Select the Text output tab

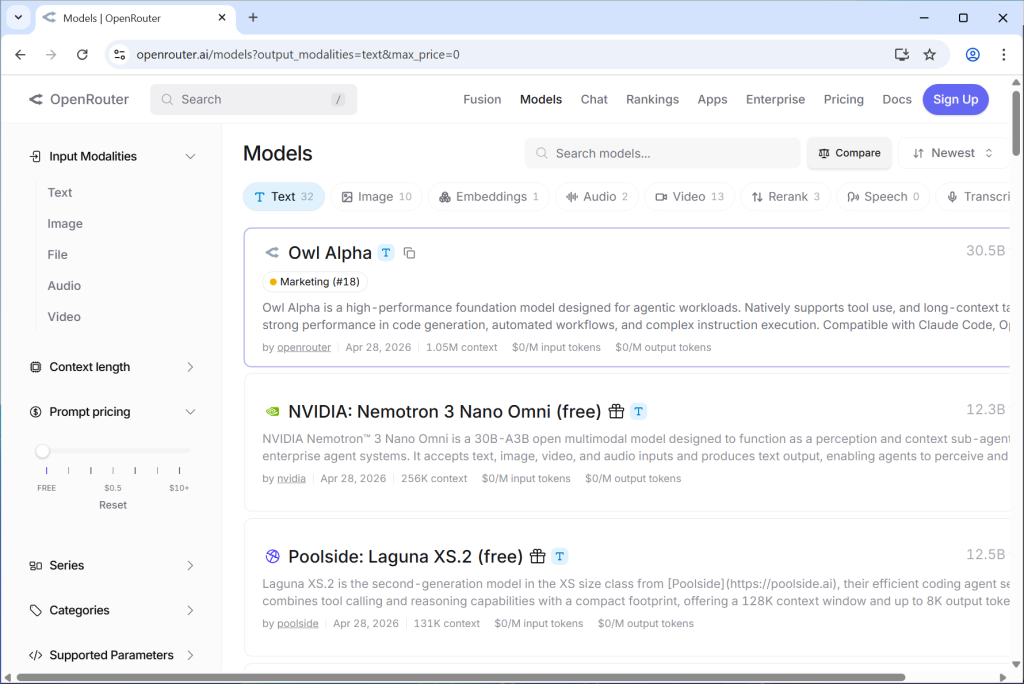click(283, 197)
